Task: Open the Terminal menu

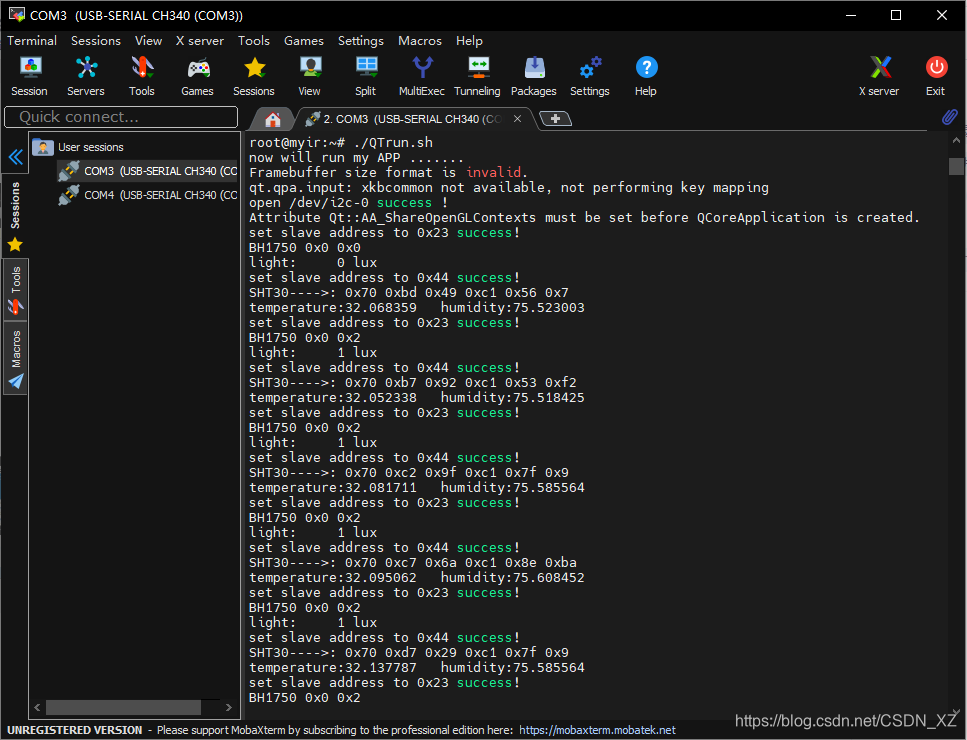Action: coord(32,41)
